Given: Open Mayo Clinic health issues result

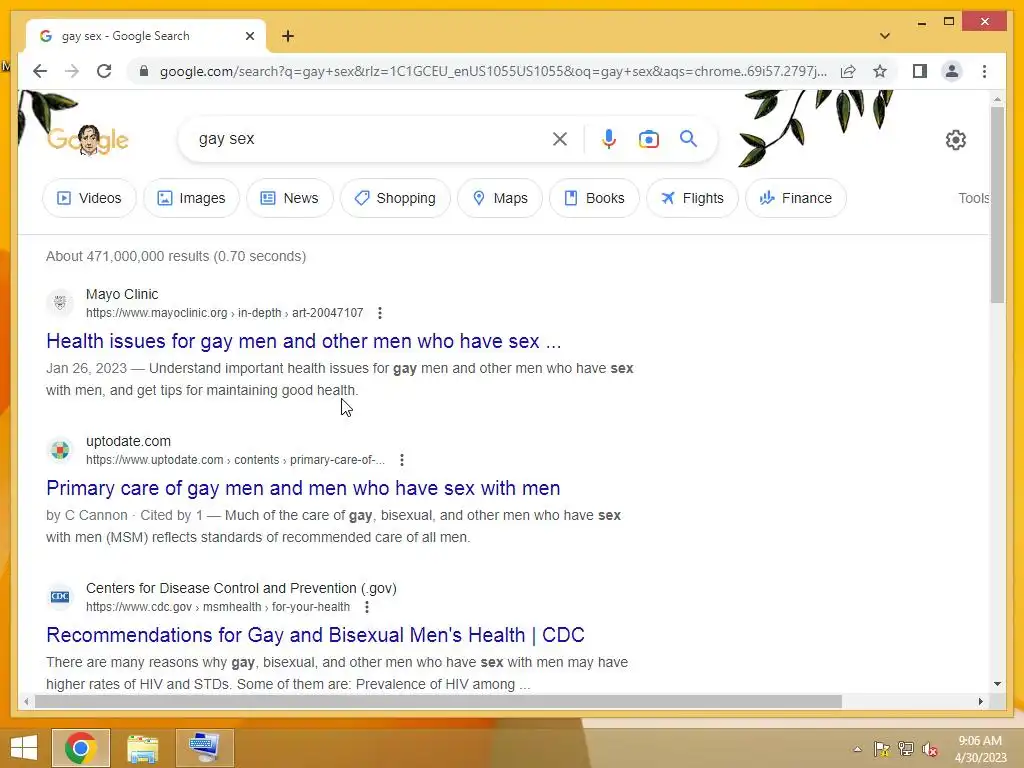Looking at the screenshot, I should [304, 341].
